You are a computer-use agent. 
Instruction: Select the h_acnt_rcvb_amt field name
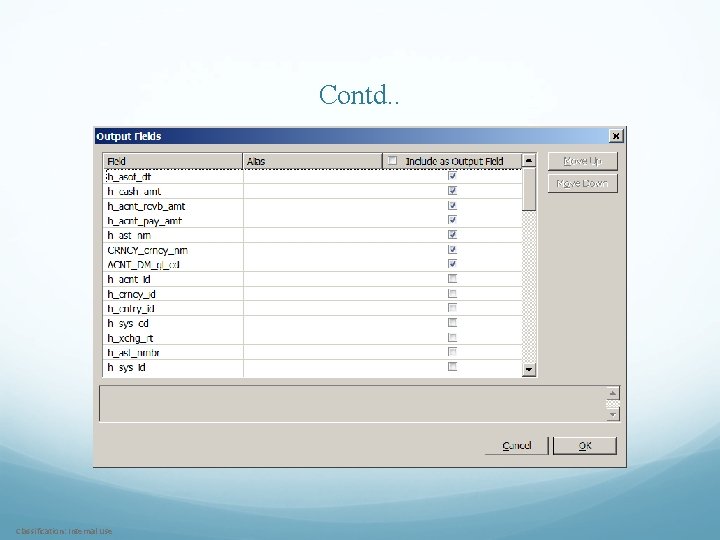pos(146,206)
